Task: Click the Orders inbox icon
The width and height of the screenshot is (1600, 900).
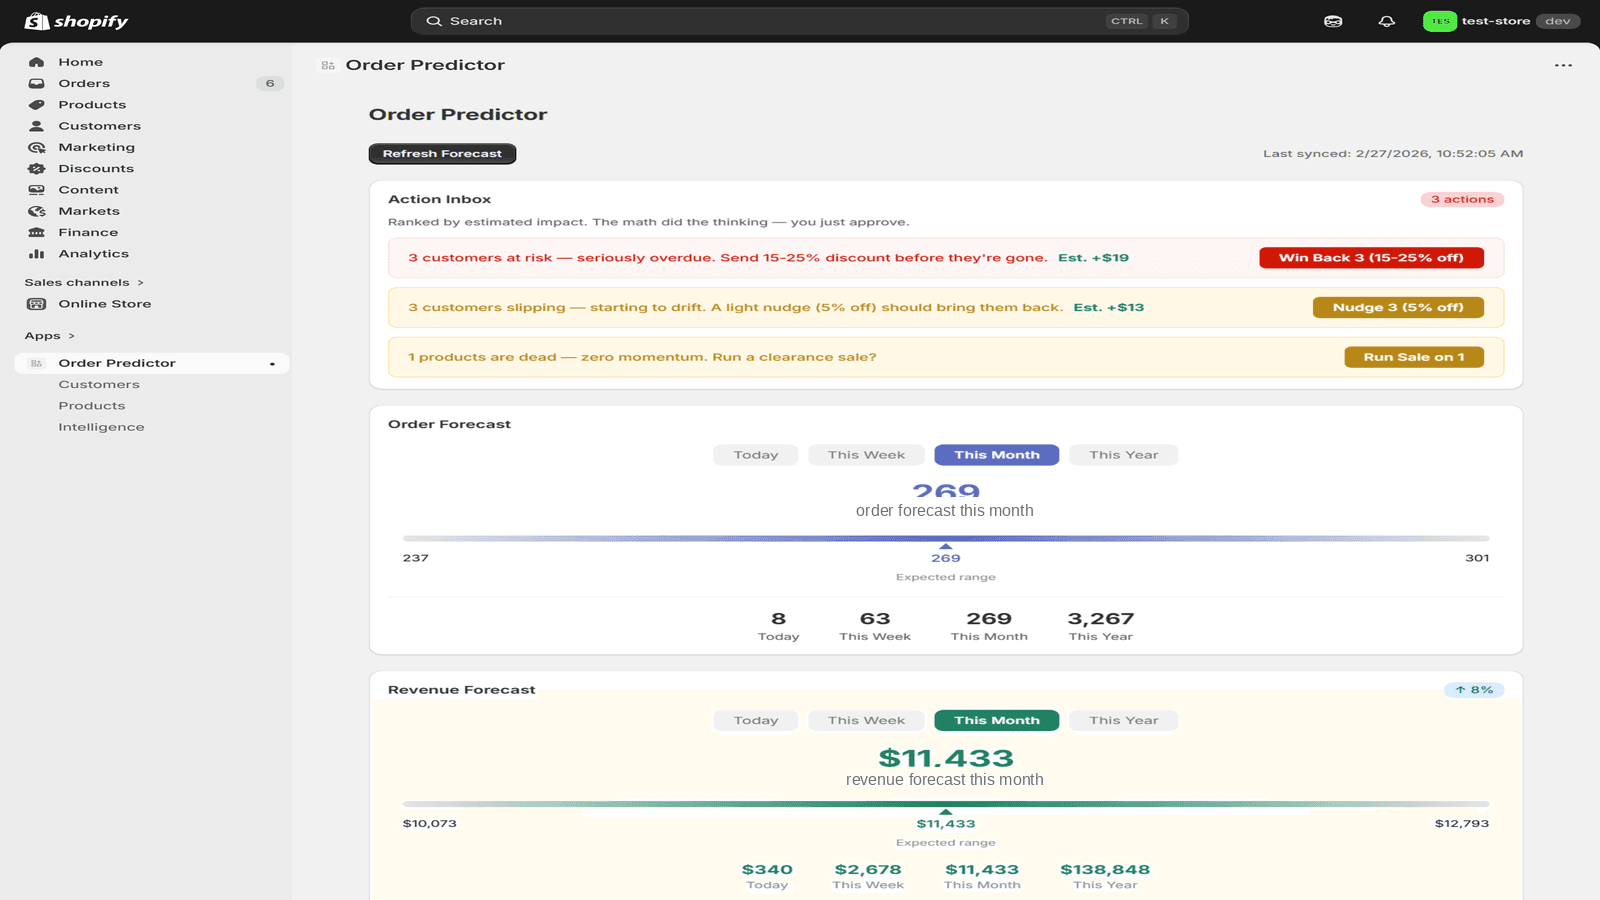Action: (37, 83)
